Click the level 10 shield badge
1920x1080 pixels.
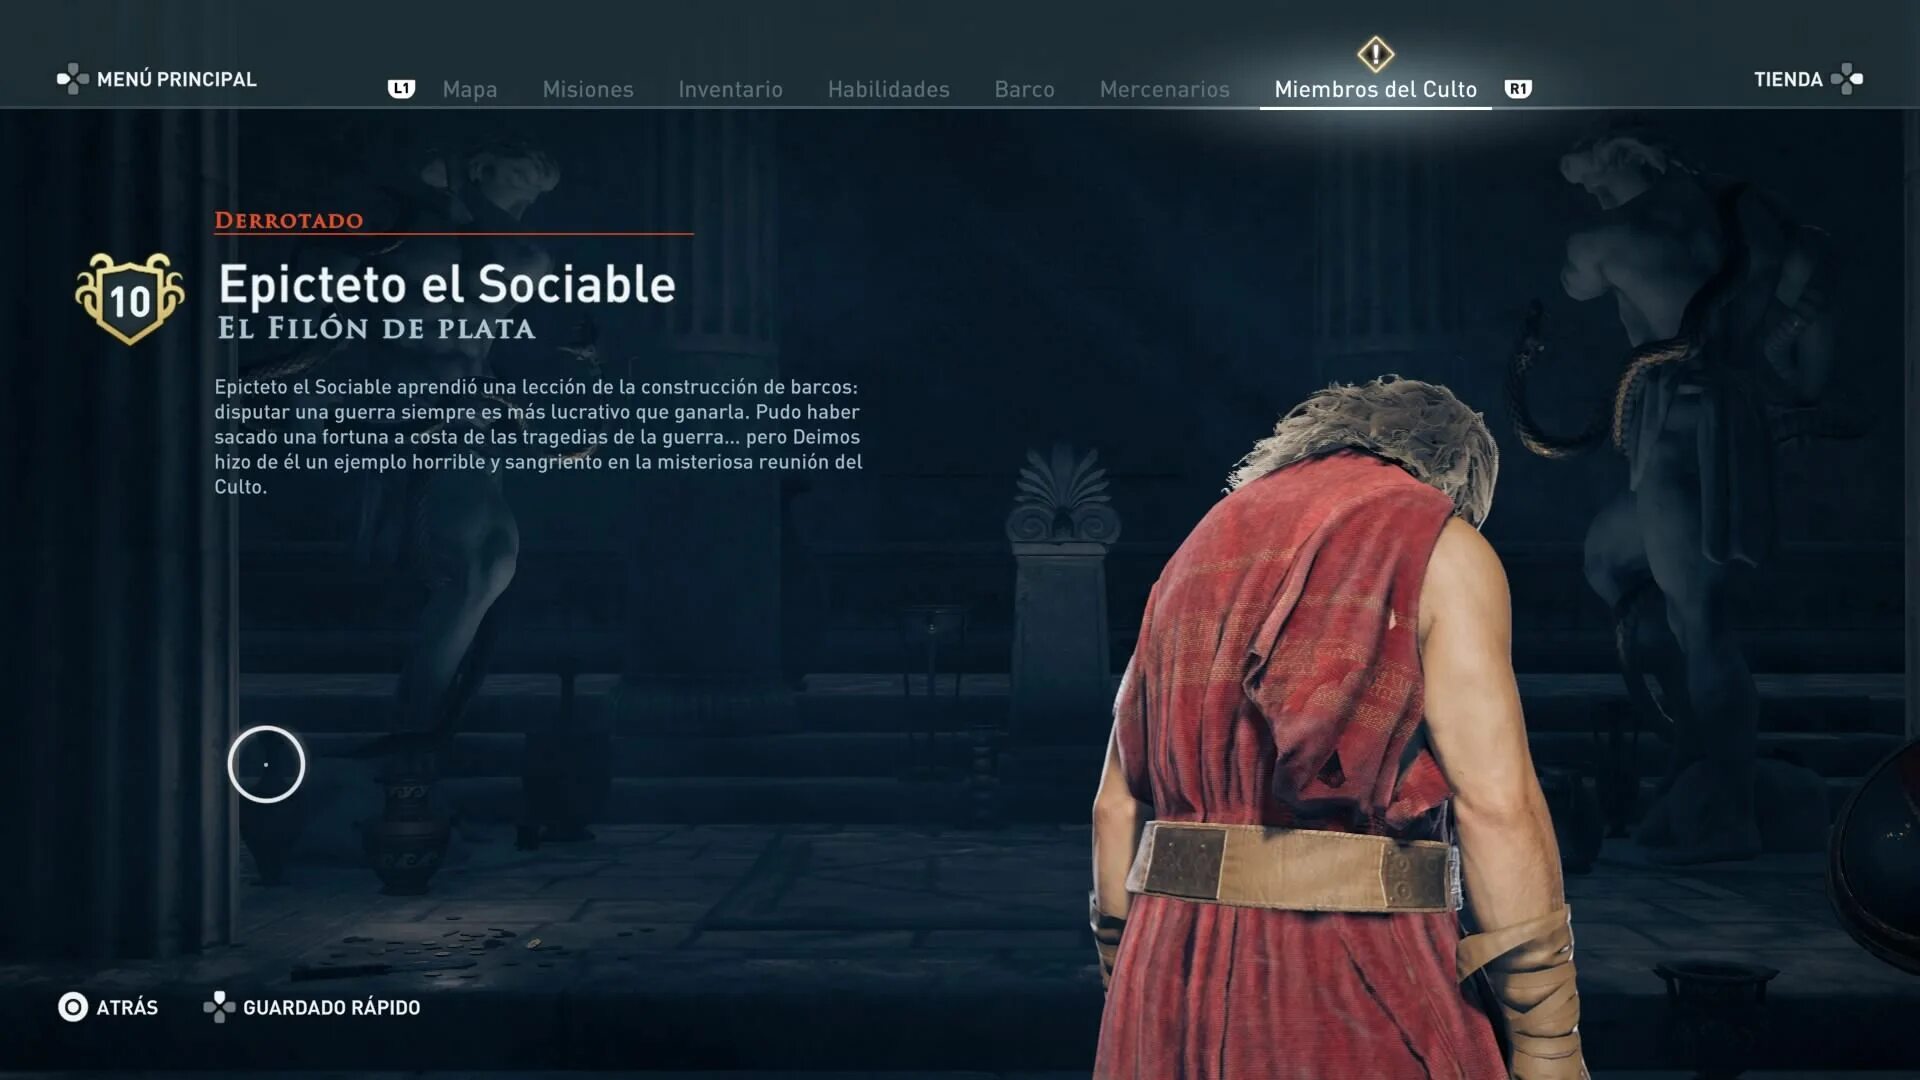pyautogui.click(x=130, y=298)
